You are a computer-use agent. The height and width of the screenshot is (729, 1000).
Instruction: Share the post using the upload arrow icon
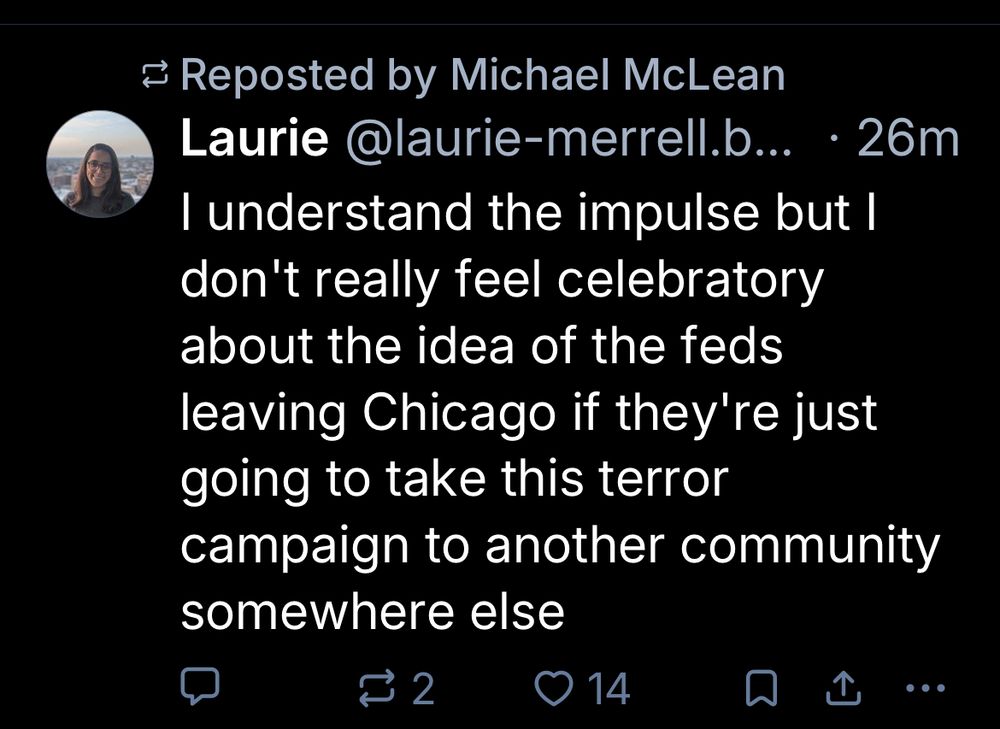[x=843, y=687]
